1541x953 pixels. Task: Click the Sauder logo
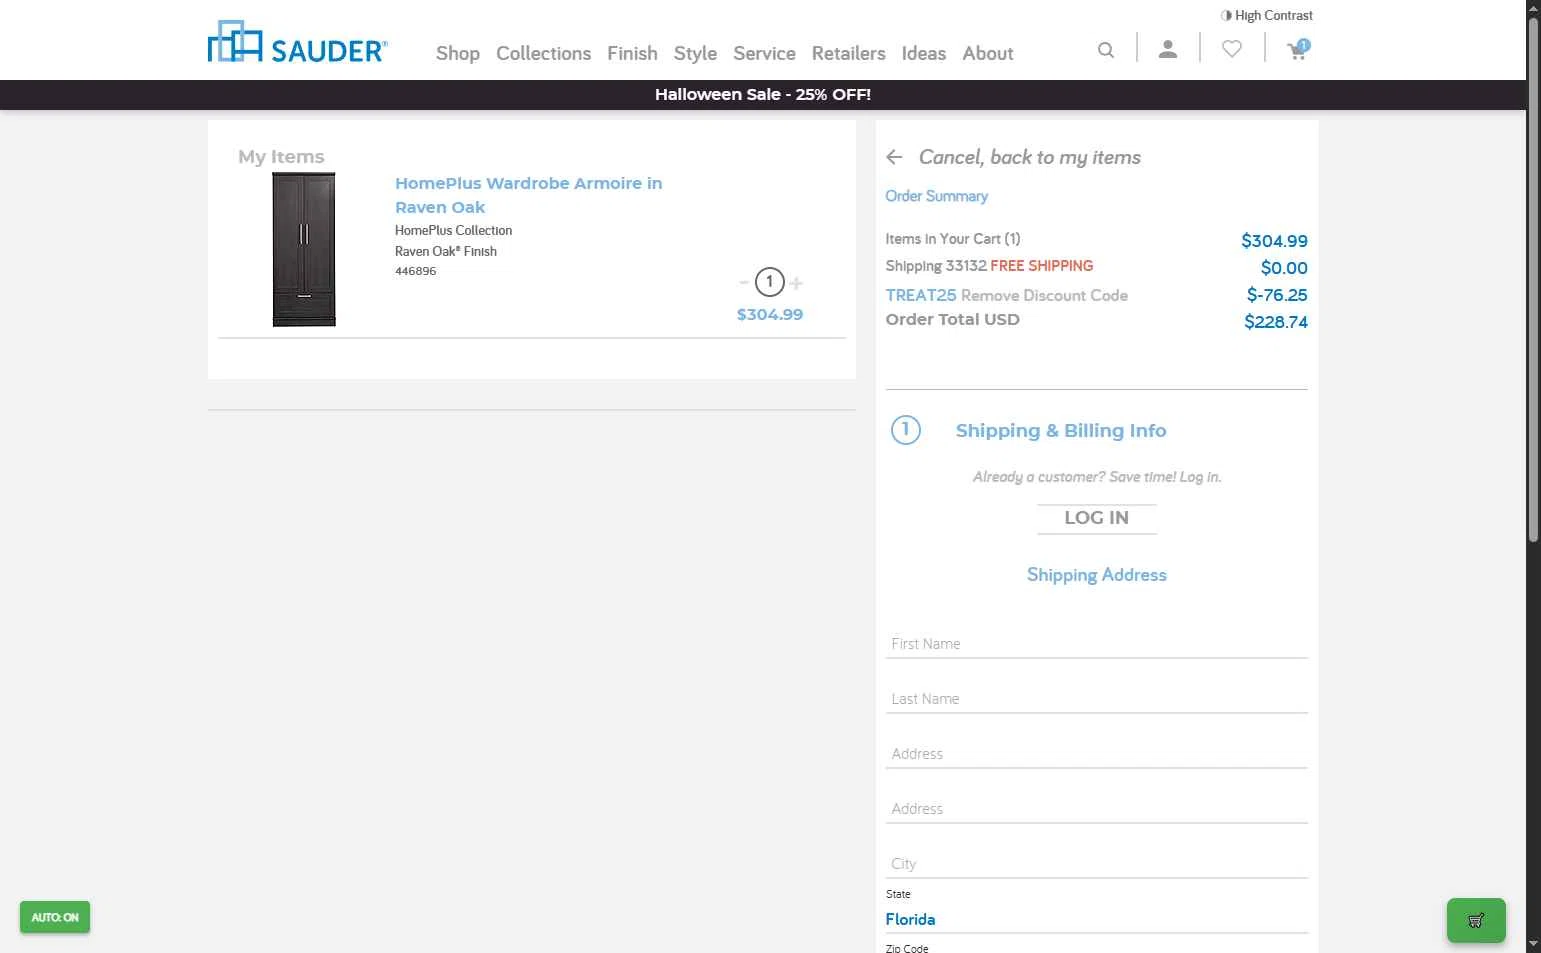click(297, 42)
